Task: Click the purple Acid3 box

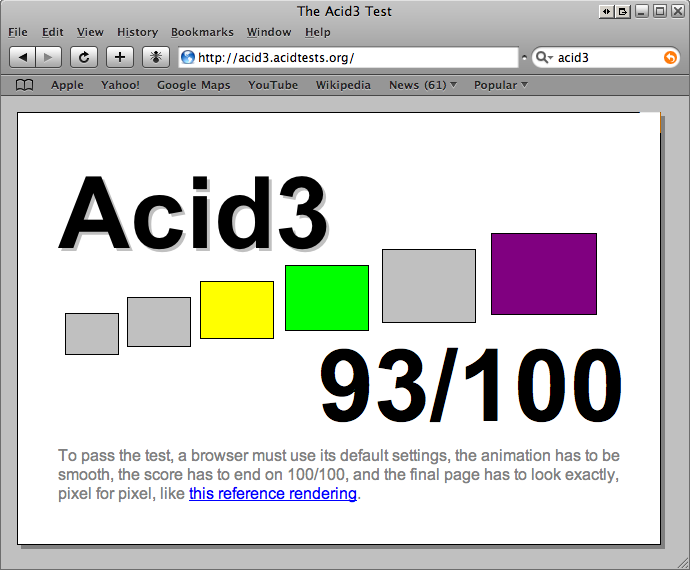Action: 543,274
